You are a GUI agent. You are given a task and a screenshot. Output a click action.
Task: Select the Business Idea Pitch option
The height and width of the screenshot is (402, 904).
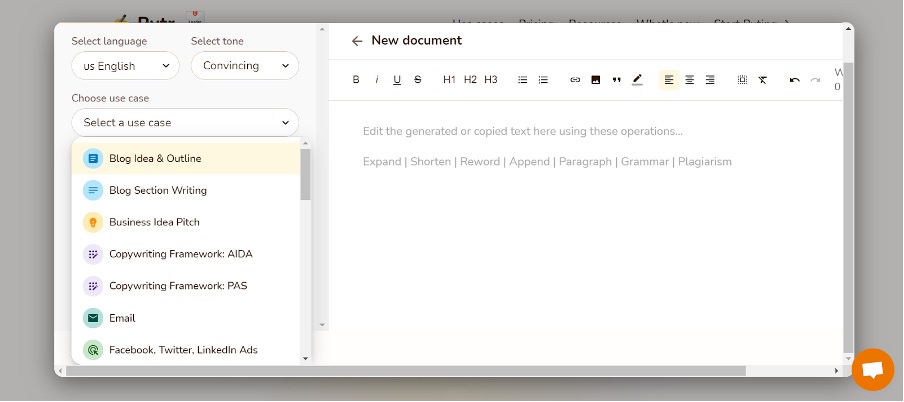pyautogui.click(x=154, y=222)
